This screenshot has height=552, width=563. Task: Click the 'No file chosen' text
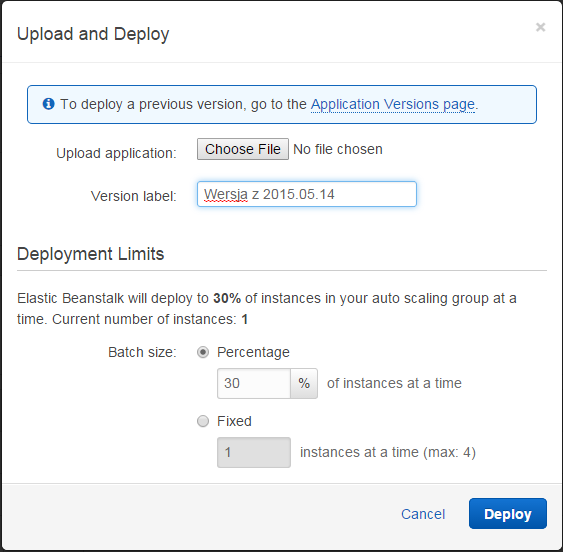click(x=338, y=149)
